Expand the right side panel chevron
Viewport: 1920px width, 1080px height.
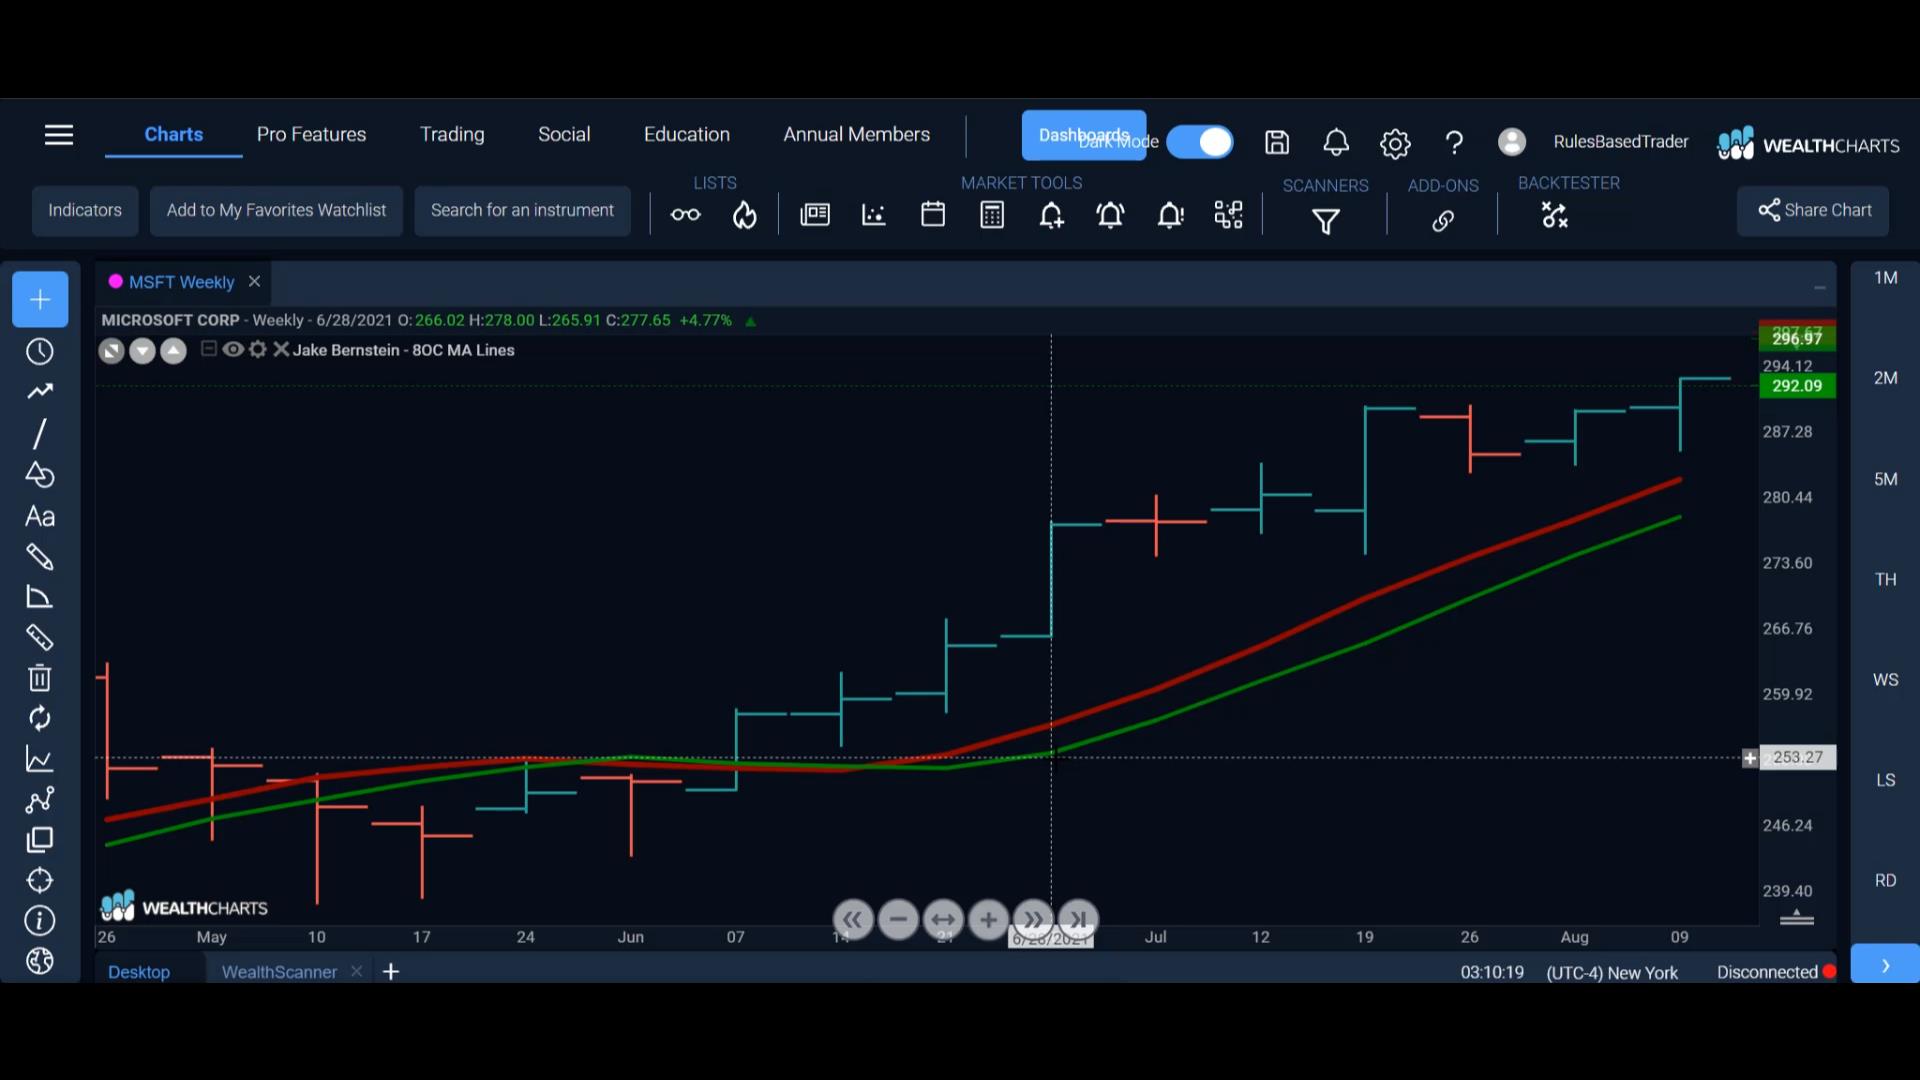pos(1885,964)
